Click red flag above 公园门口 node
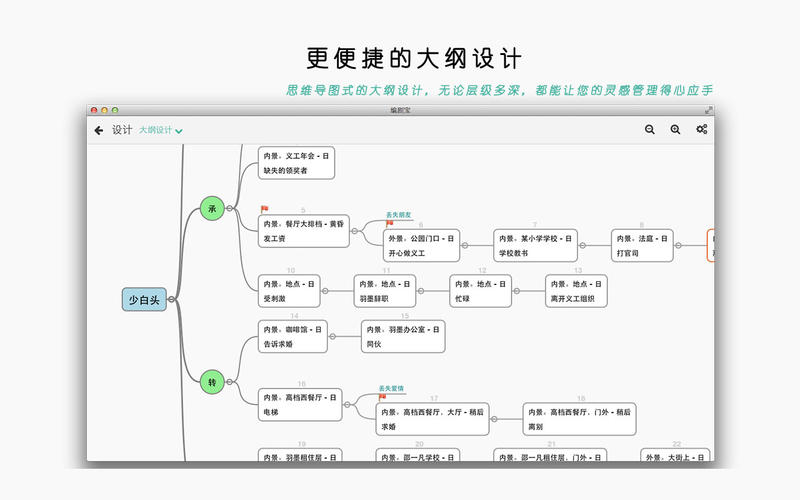This screenshot has height=500, width=800. pyautogui.click(x=390, y=223)
